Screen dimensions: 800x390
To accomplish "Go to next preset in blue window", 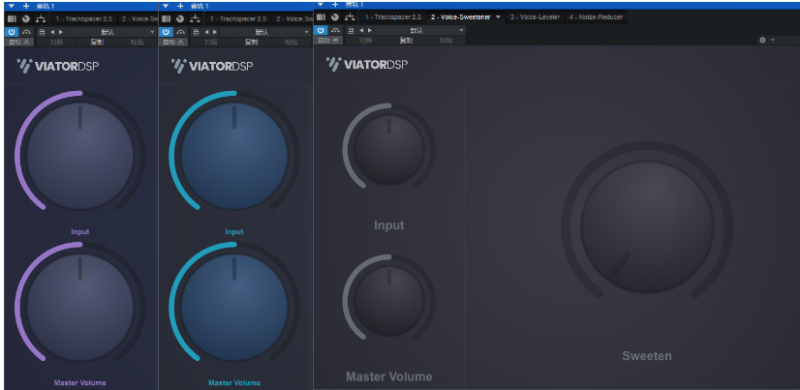I will 215,32.
